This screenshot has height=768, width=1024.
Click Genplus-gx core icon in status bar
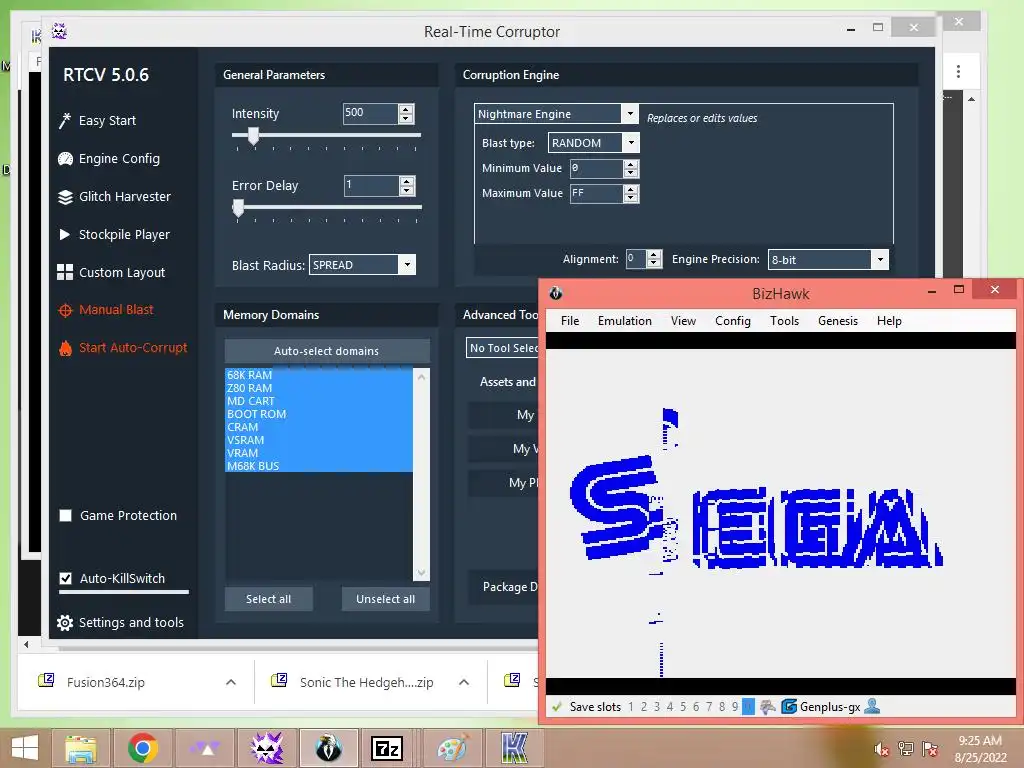789,707
